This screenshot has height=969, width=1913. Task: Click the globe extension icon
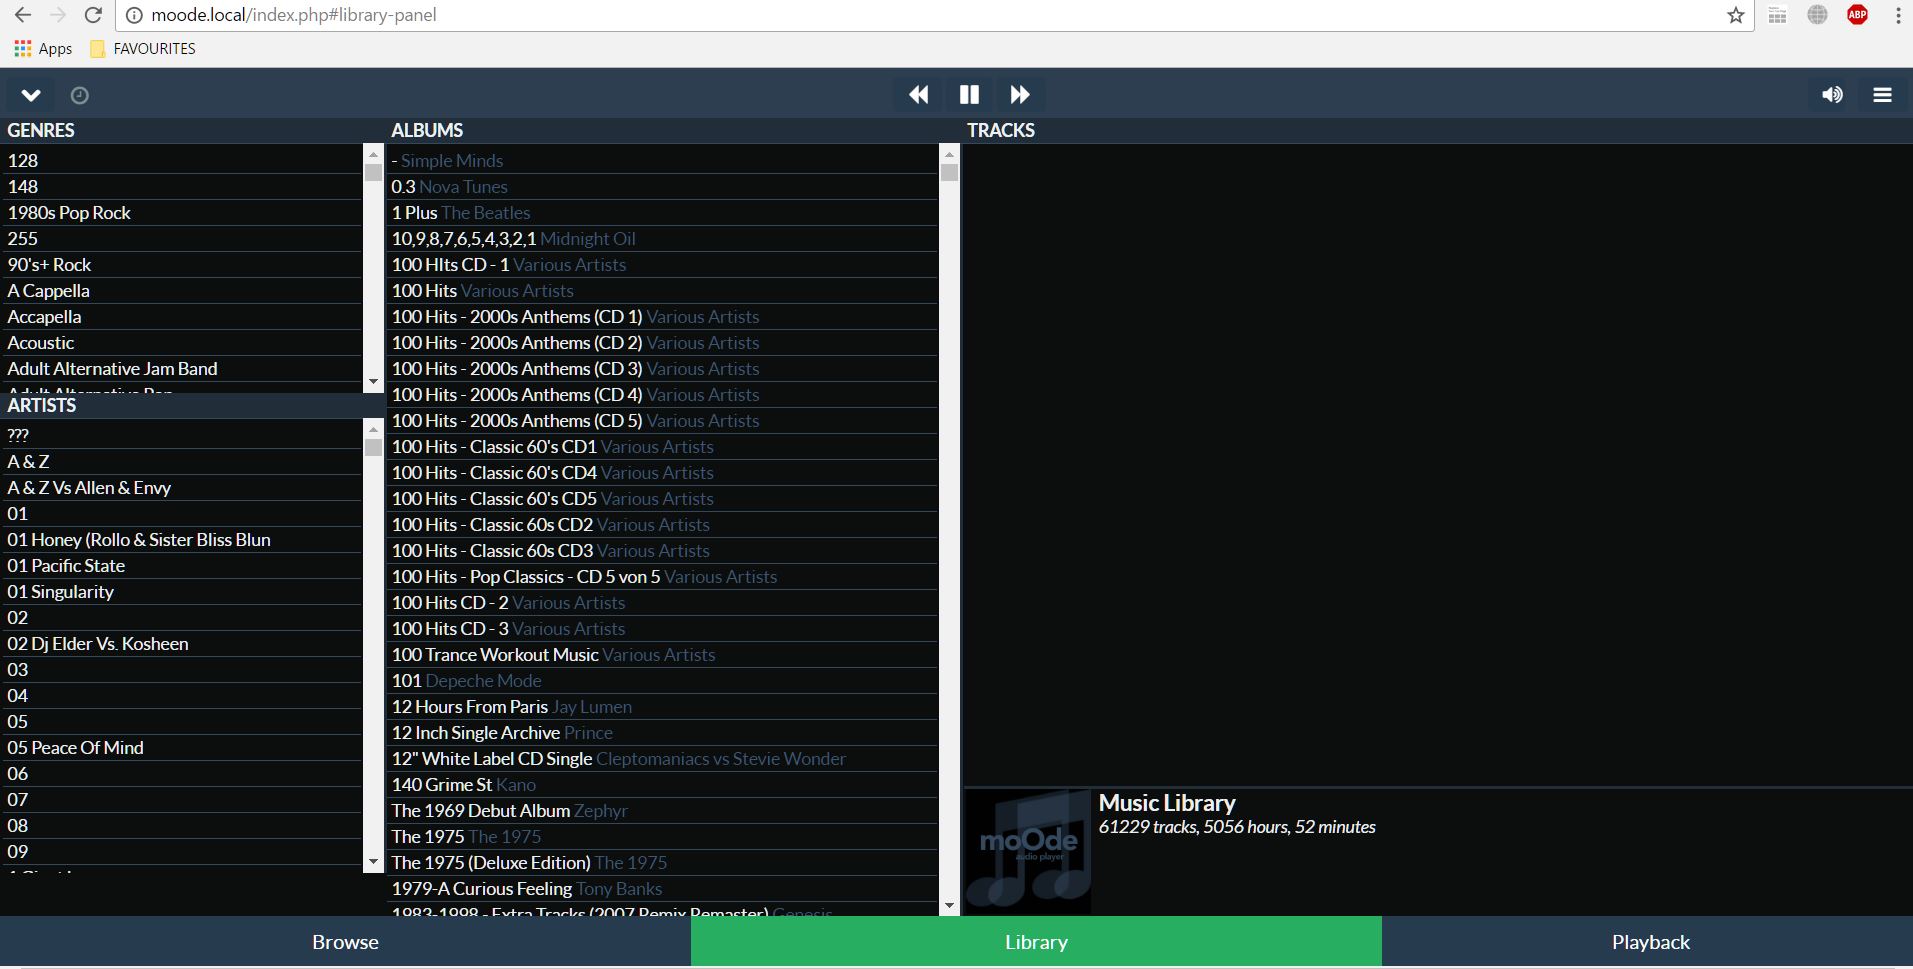point(1818,14)
